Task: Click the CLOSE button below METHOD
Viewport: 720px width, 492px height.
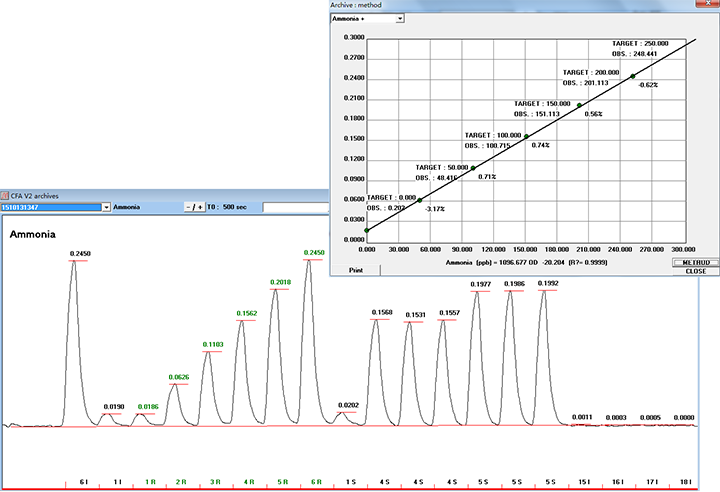Action: 694,271
